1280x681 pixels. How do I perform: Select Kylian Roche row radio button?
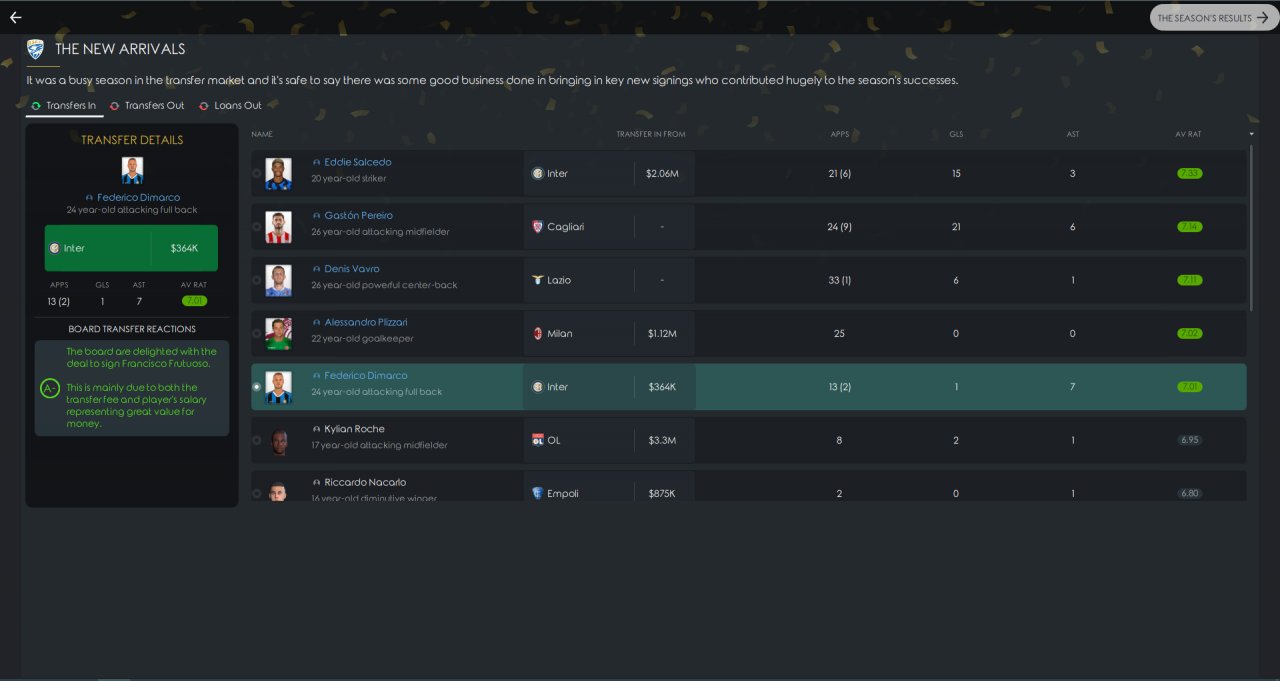coord(257,440)
